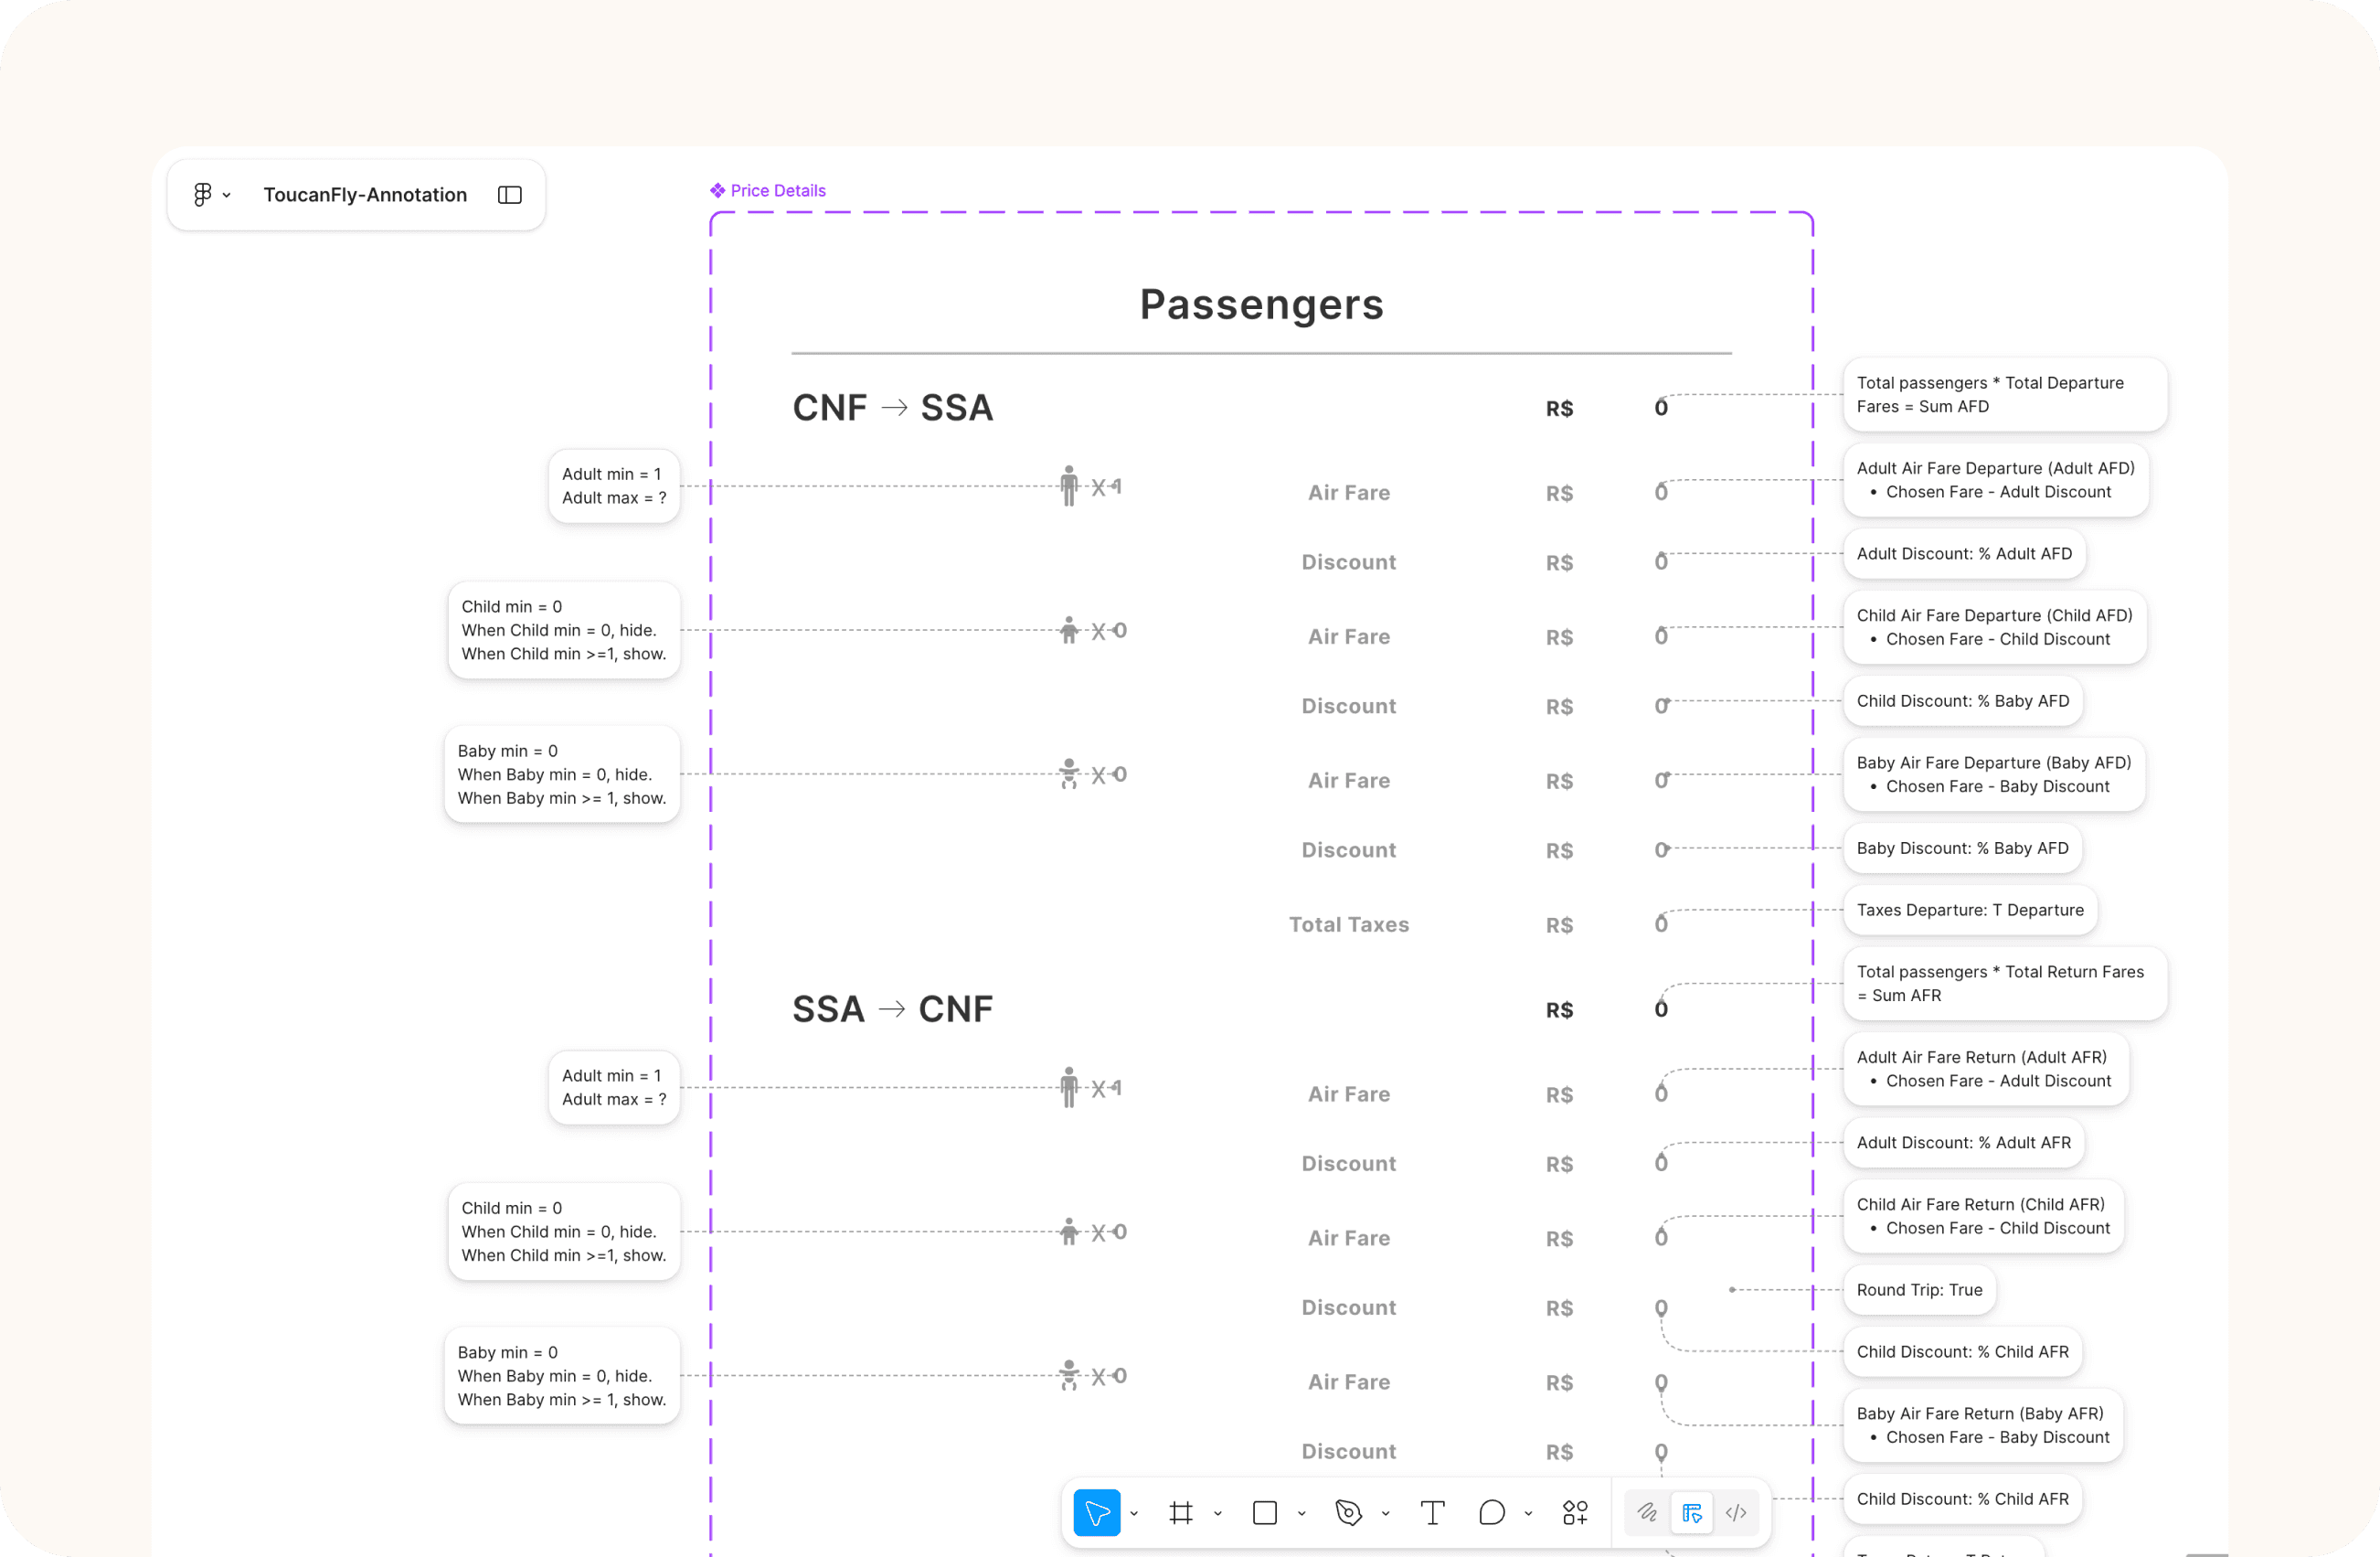Select the Rectangle shape tool
The width and height of the screenshot is (2380, 1557).
click(x=1265, y=1513)
